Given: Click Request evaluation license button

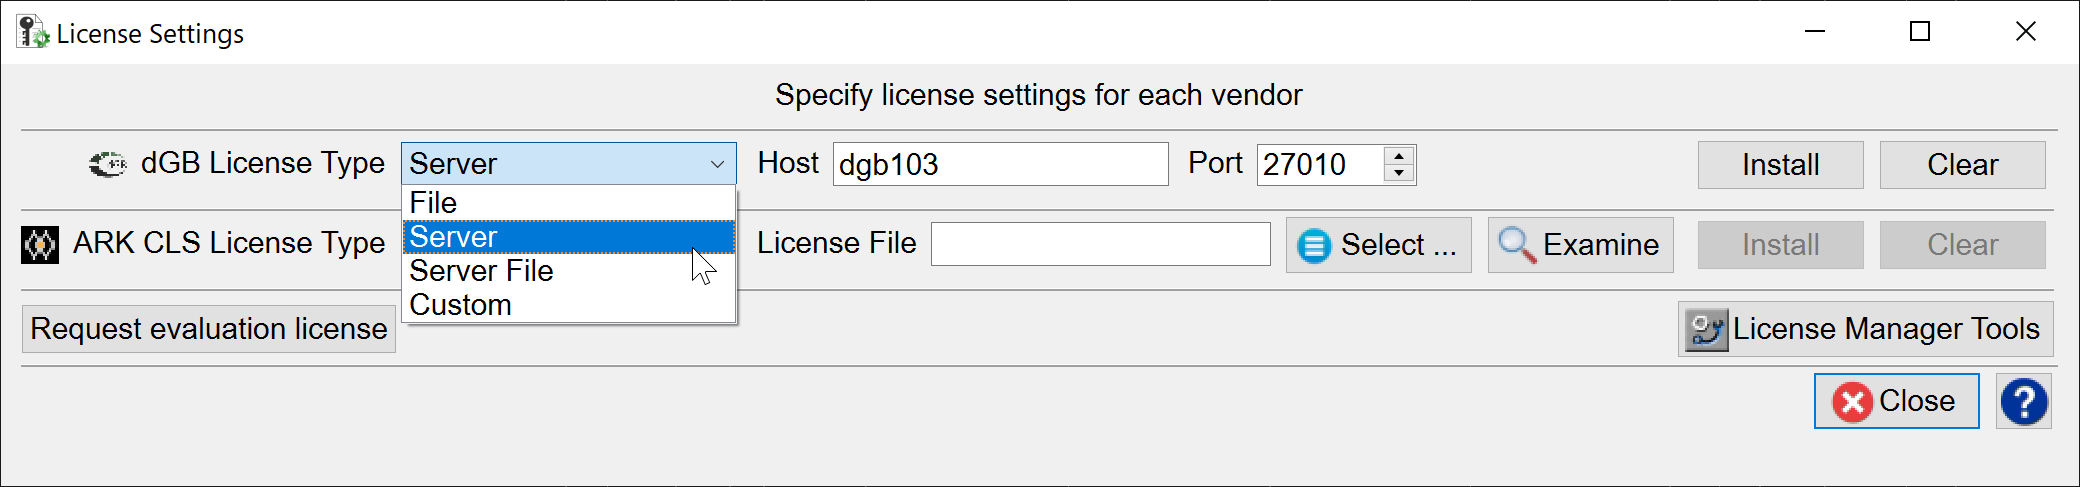Looking at the screenshot, I should pyautogui.click(x=209, y=329).
